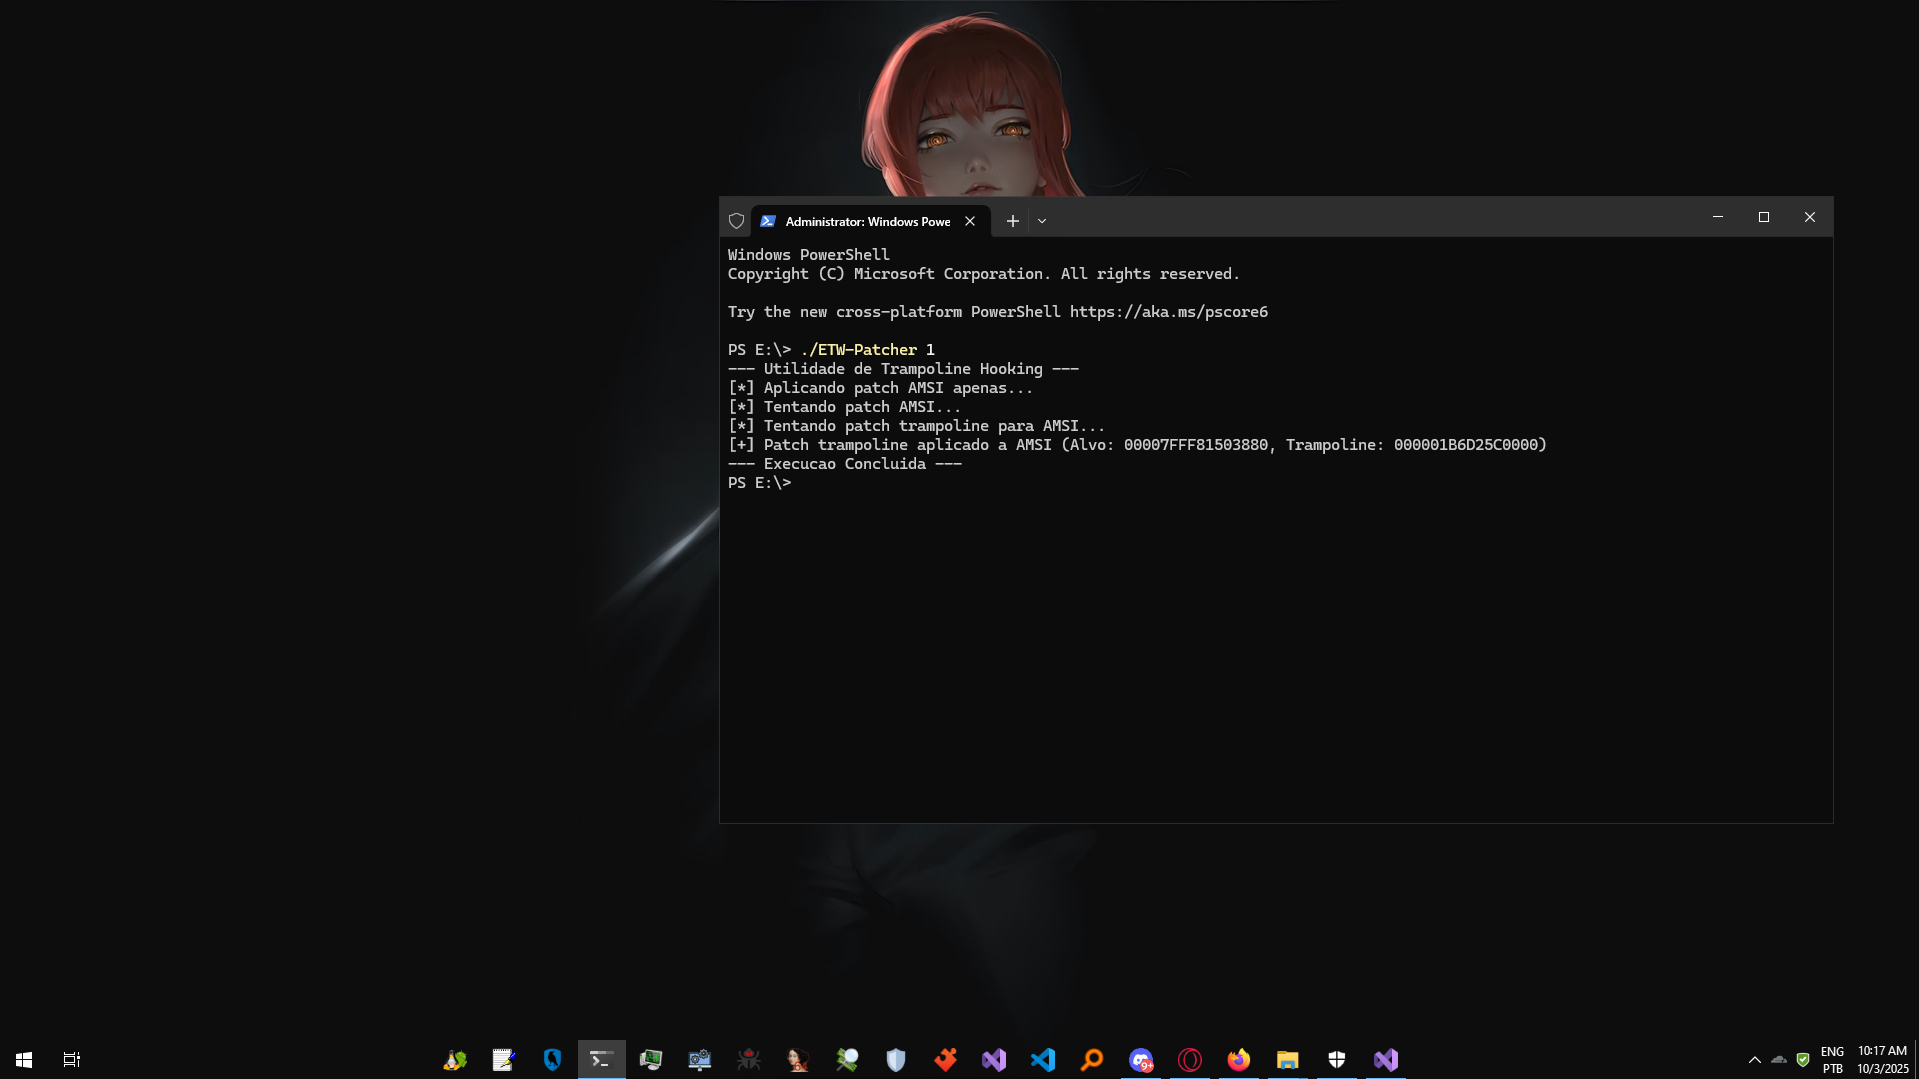Click the last PS E:\> prompt
The width and height of the screenshot is (1919, 1079).
(x=759, y=483)
